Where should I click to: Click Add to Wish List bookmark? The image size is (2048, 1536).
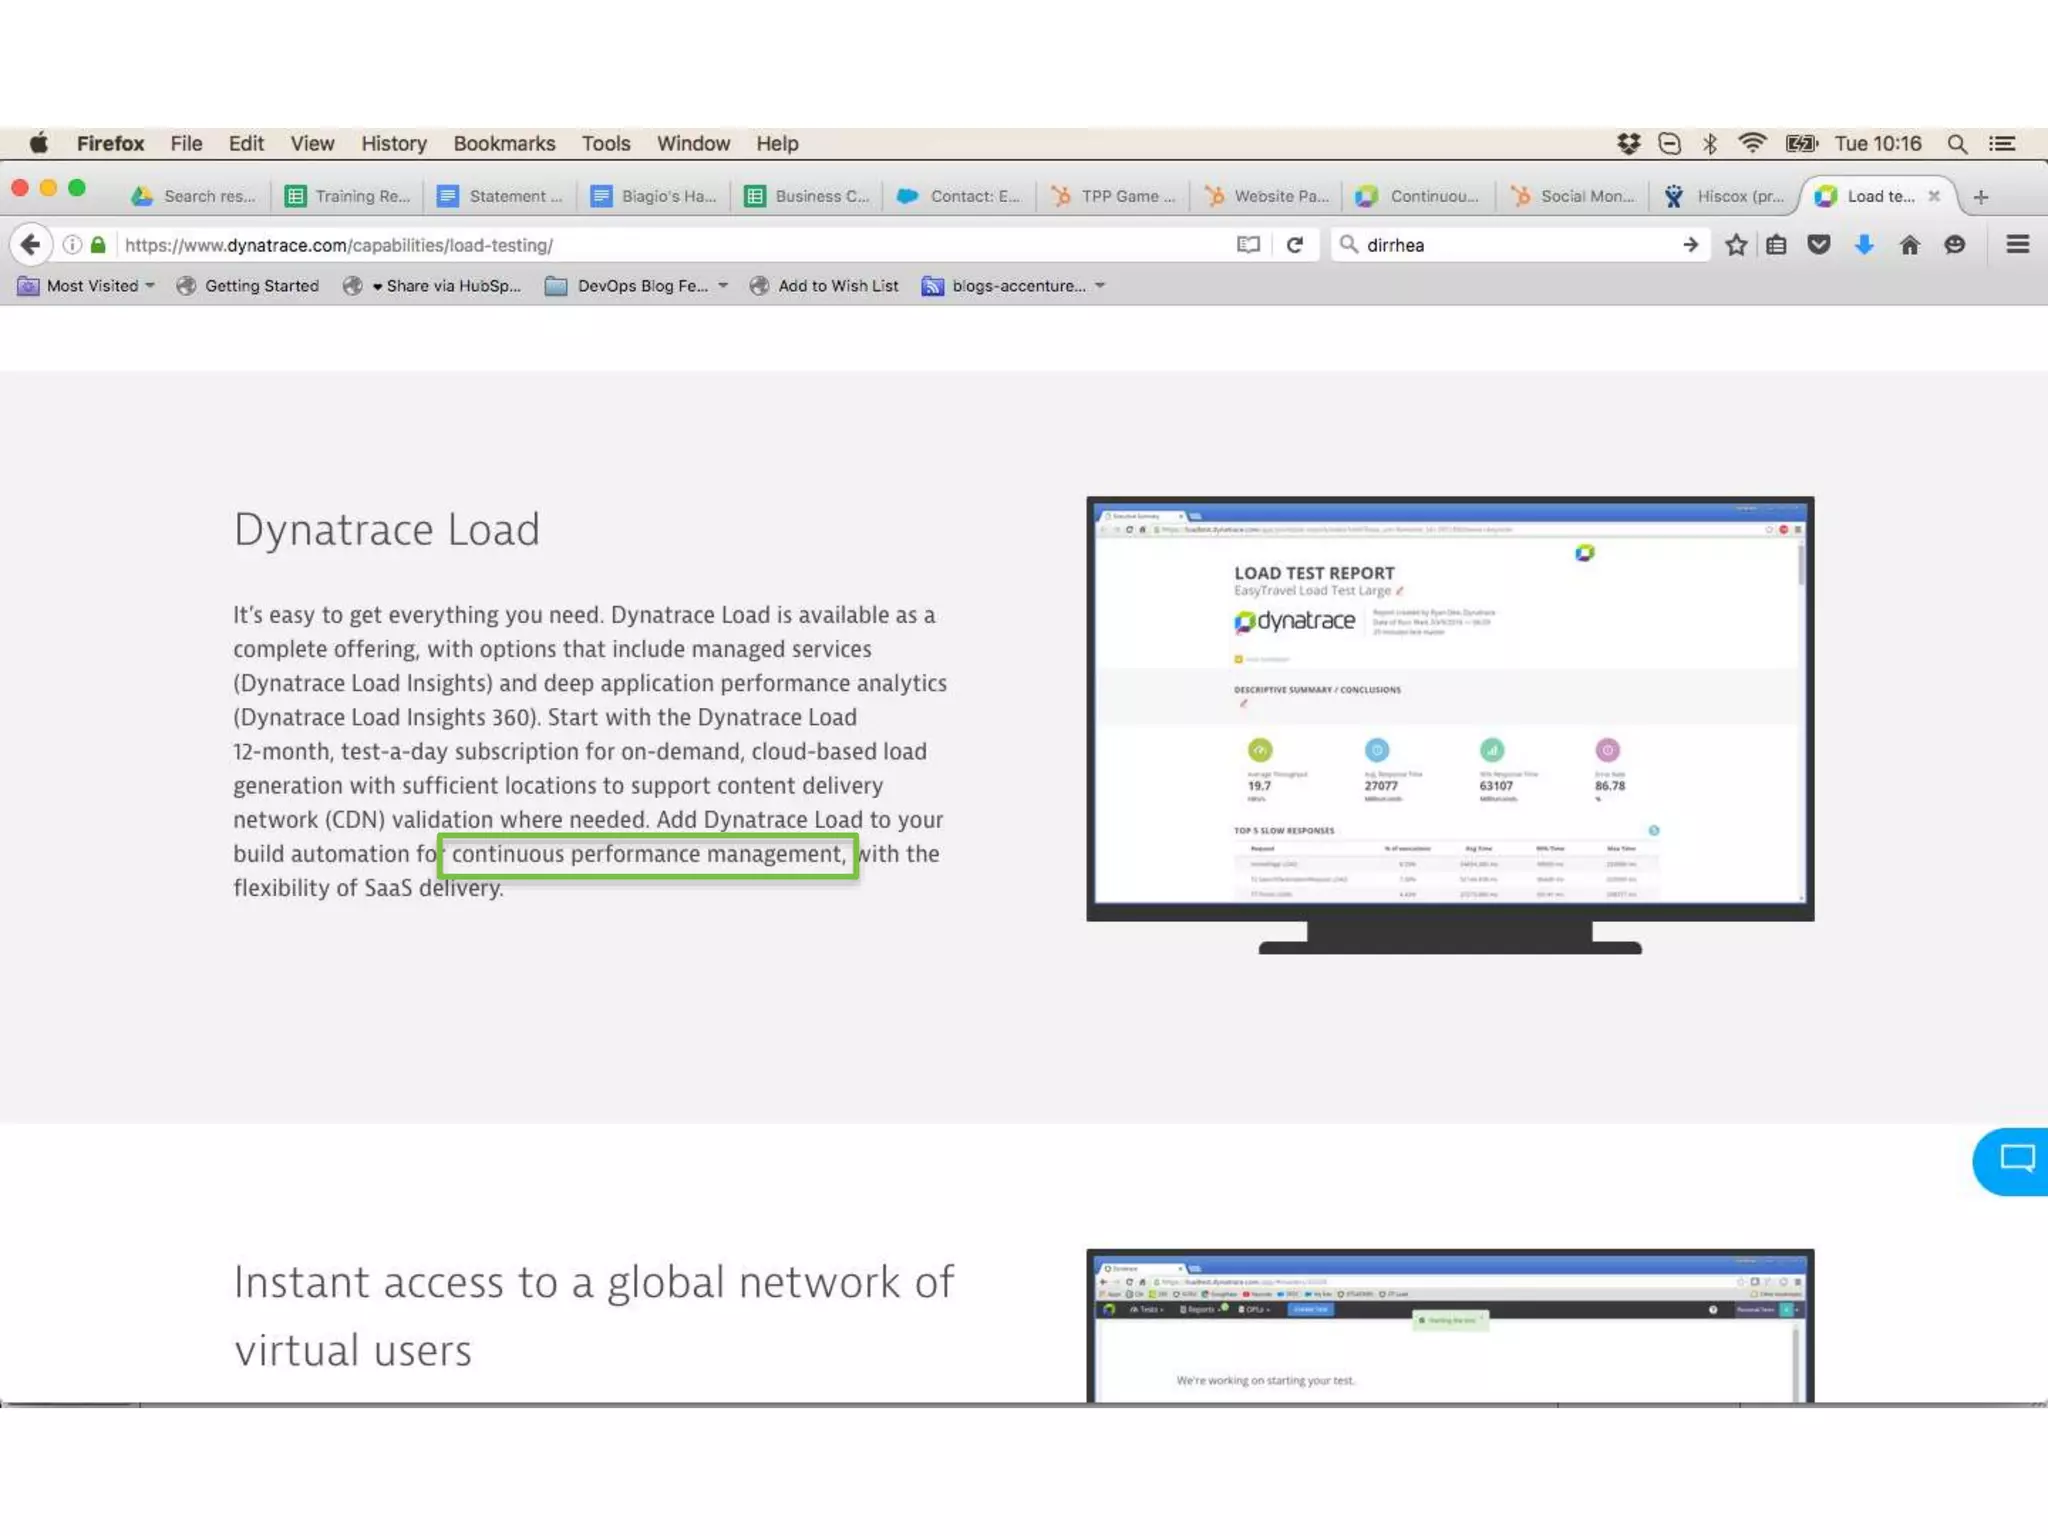coord(825,286)
